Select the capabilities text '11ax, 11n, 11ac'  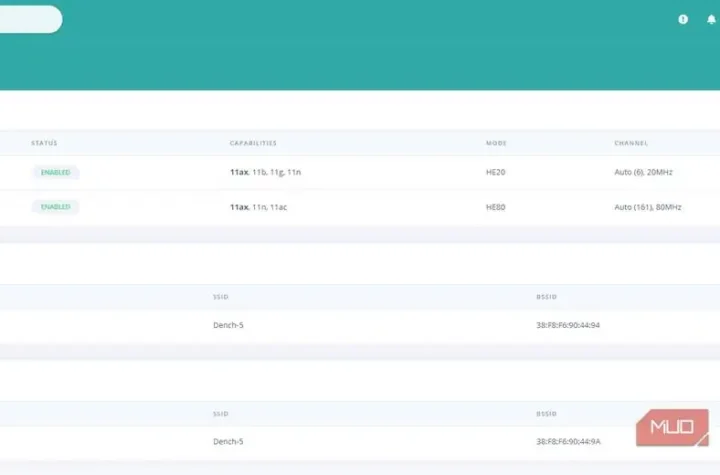[x=259, y=207]
